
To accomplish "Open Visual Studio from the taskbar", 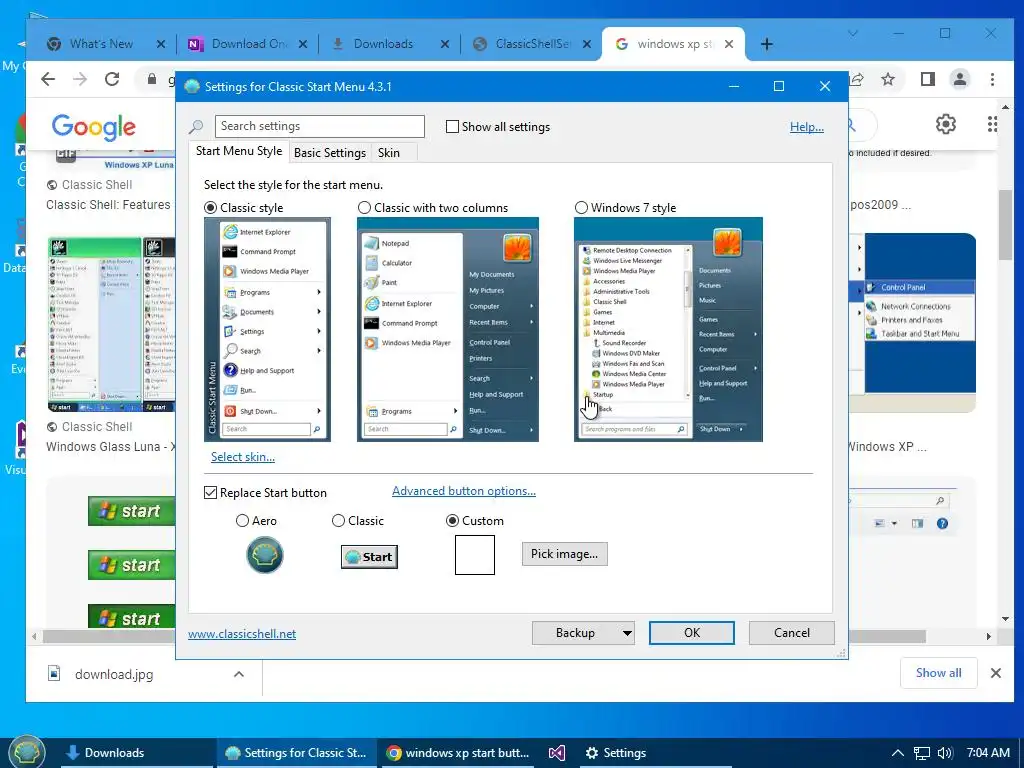I will coord(556,753).
